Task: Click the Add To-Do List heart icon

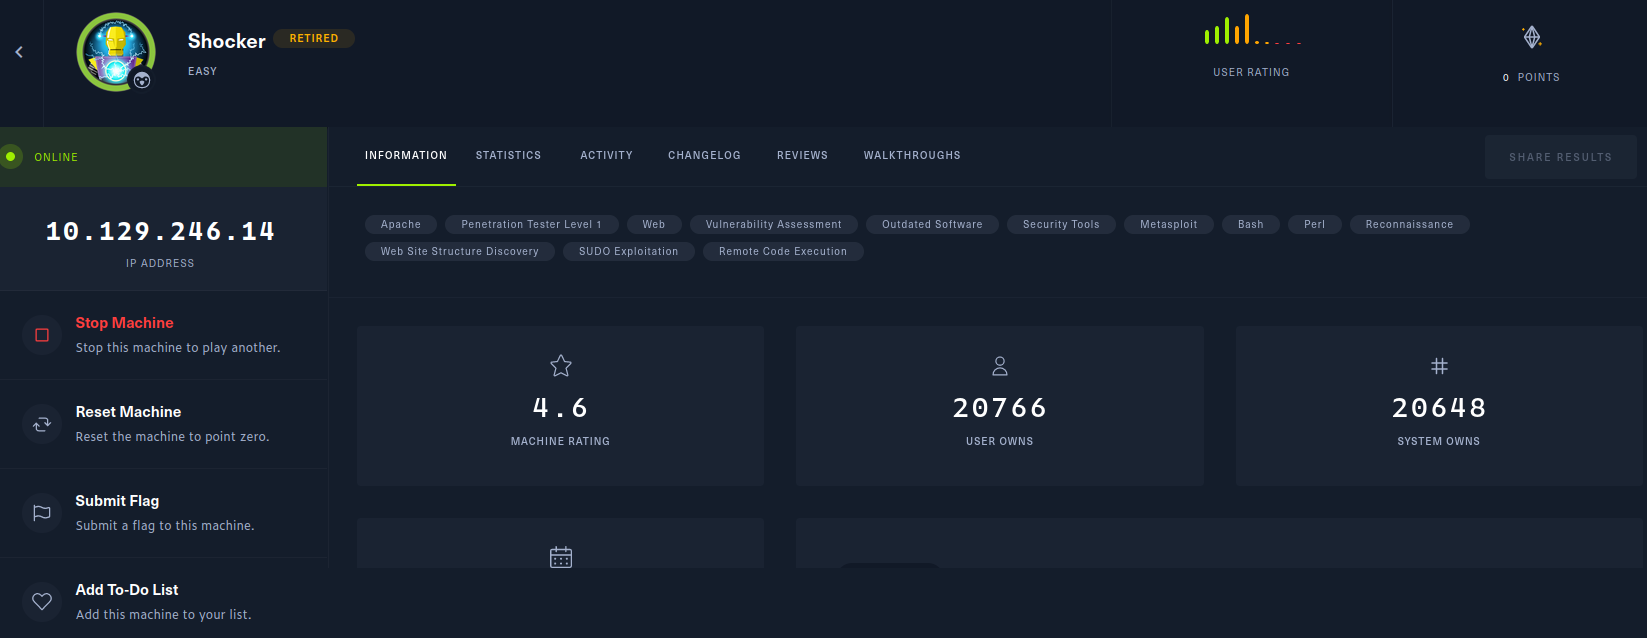Action: coord(42,602)
